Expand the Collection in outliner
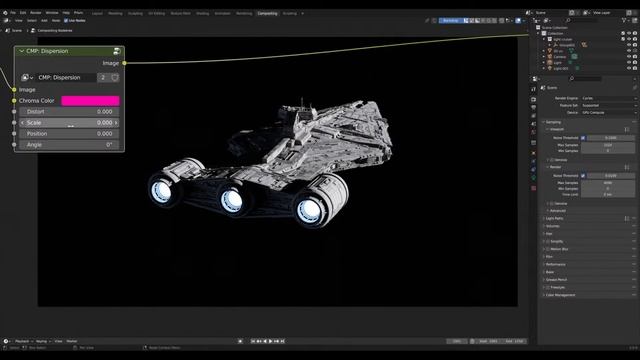This screenshot has width=640, height=360. point(539,33)
